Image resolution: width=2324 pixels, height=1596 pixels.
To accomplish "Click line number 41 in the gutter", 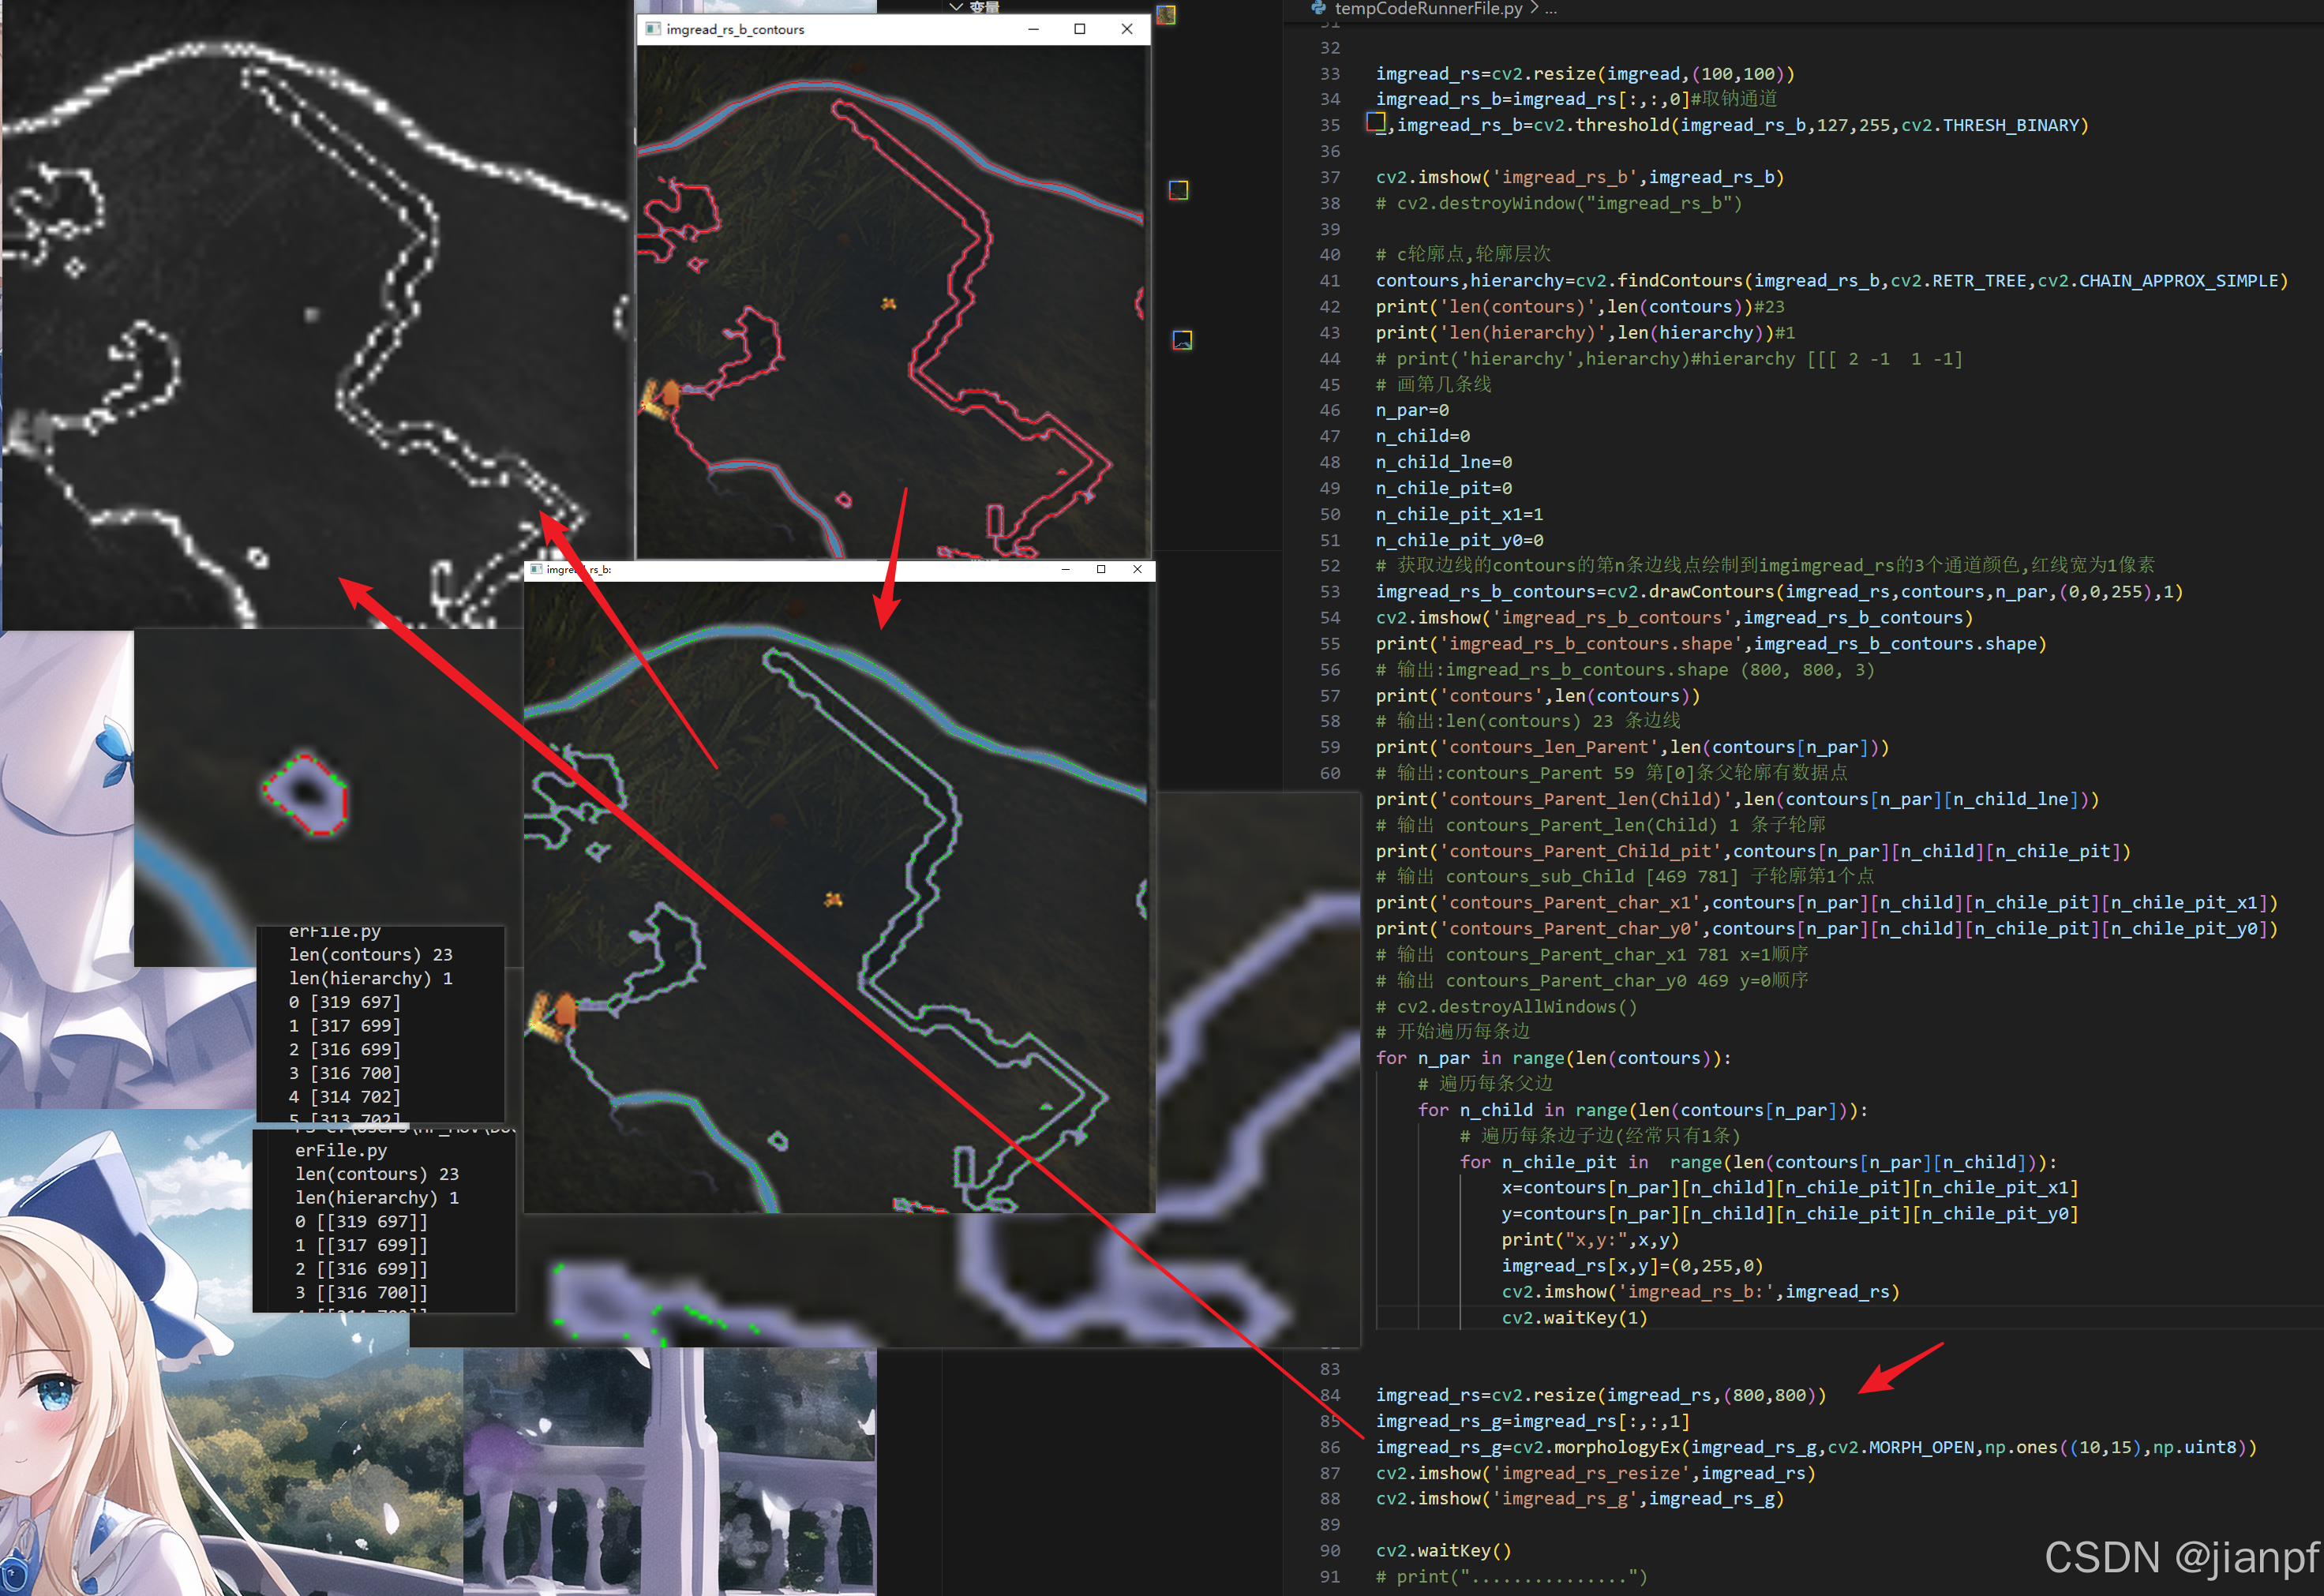I will coord(1330,281).
